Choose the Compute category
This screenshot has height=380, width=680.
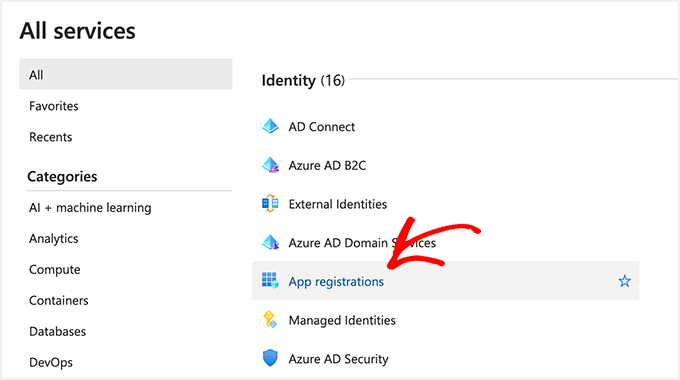(55, 270)
